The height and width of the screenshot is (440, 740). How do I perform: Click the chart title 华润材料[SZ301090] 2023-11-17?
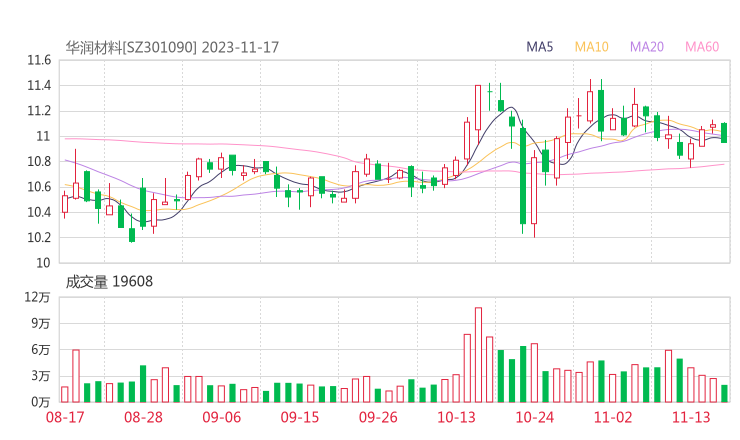click(172, 47)
